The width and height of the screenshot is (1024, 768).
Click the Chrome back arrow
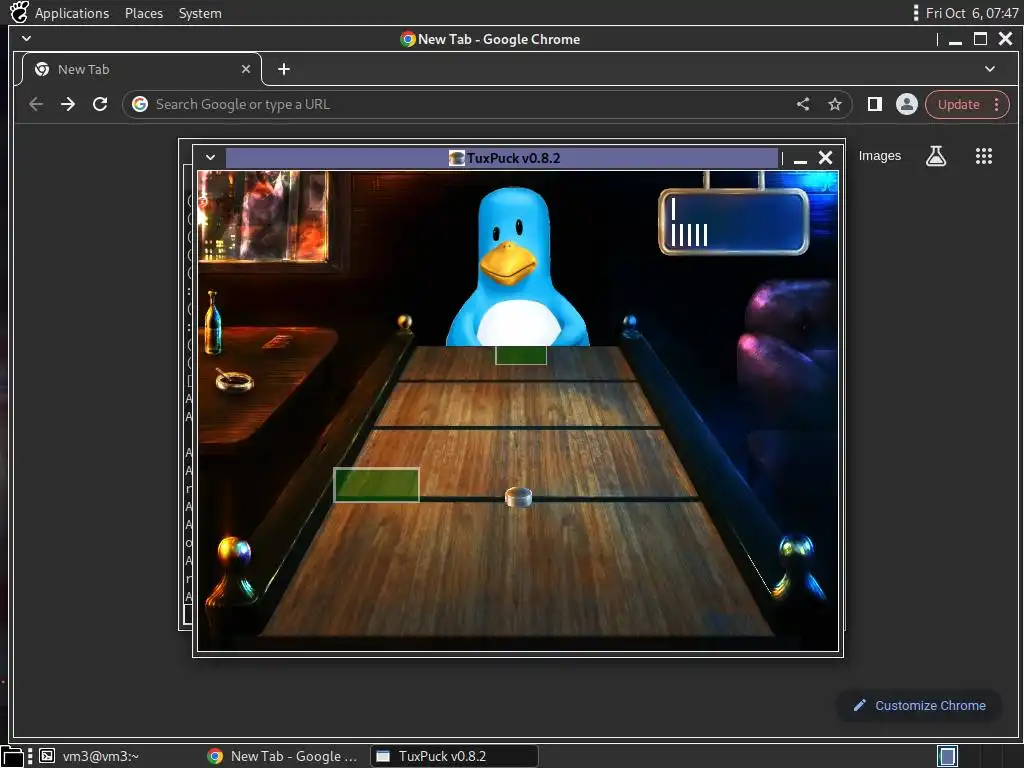pyautogui.click(x=36, y=104)
